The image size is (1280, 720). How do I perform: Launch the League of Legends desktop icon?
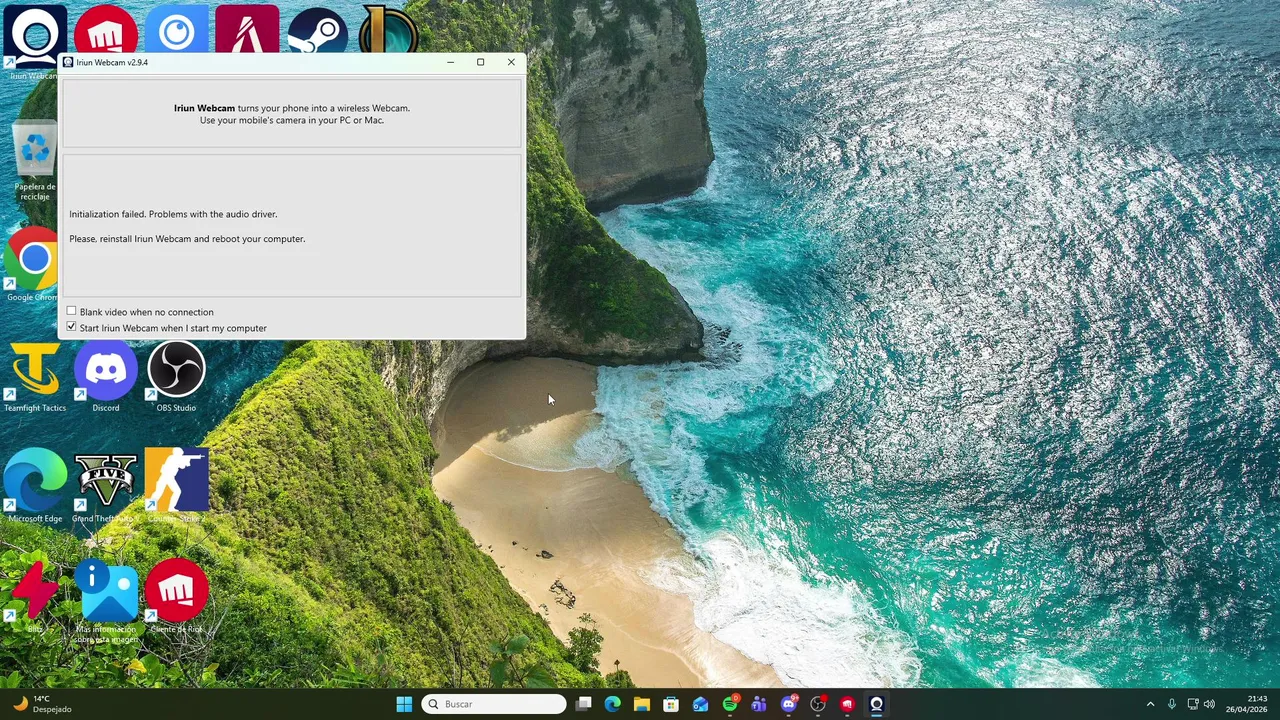[x=388, y=30]
